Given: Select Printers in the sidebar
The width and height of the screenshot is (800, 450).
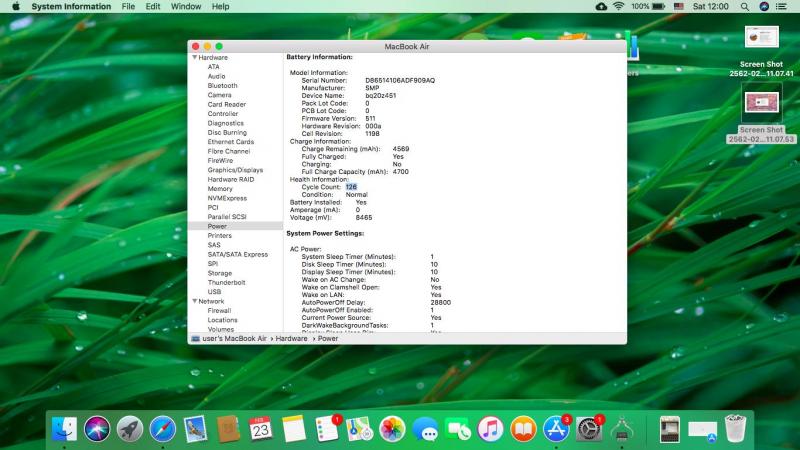Looking at the screenshot, I should (x=219, y=236).
